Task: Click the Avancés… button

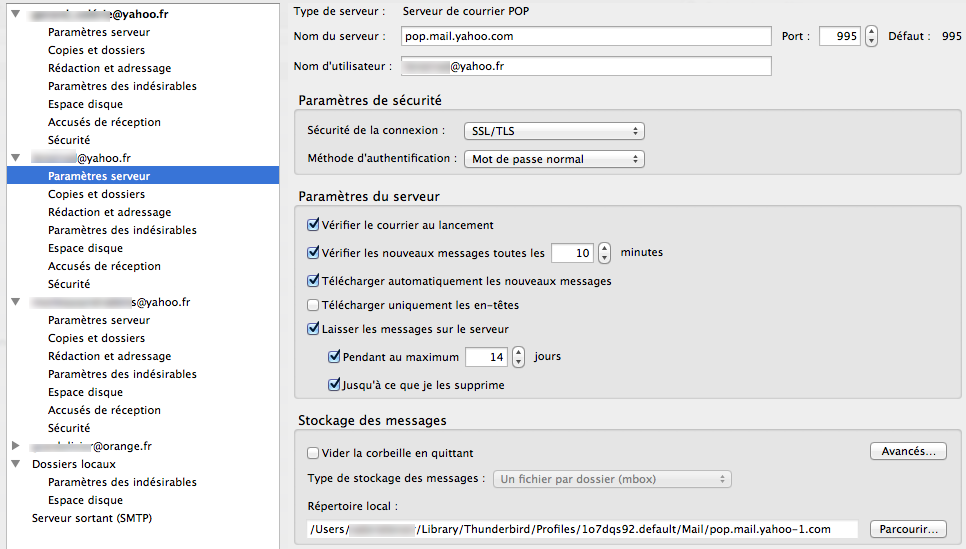Action: (x=908, y=452)
